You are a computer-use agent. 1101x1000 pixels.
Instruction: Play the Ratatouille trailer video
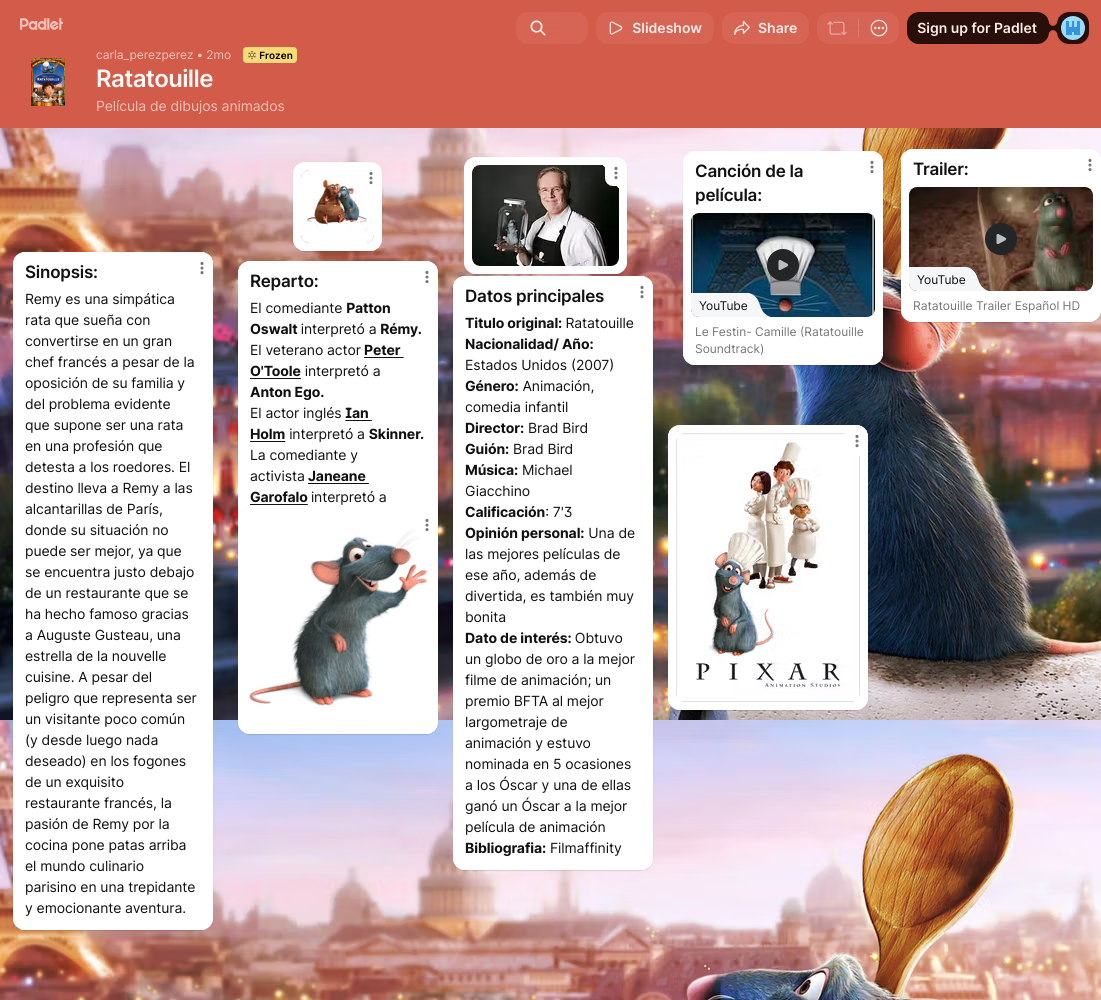pos(1000,238)
